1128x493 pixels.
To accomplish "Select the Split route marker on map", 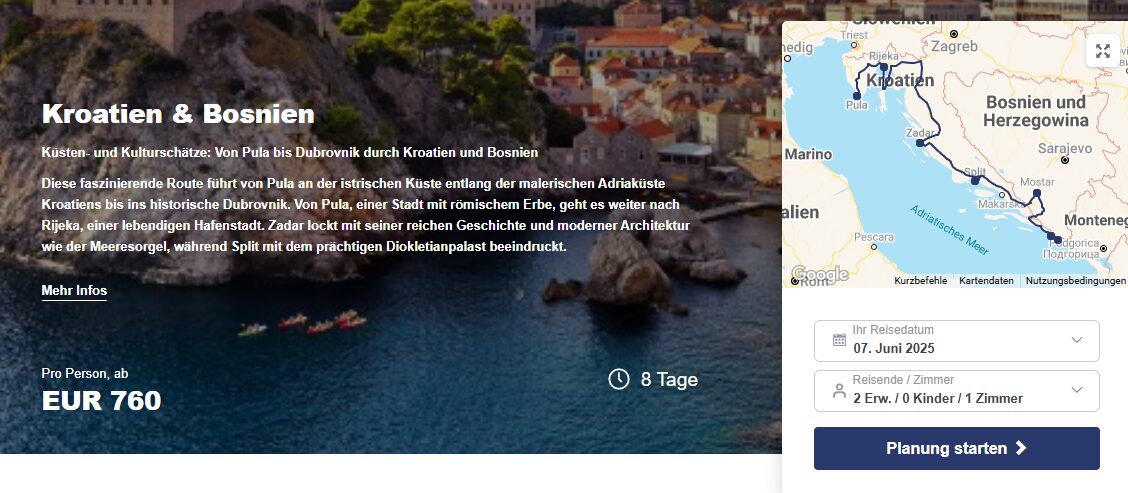I will point(975,181).
